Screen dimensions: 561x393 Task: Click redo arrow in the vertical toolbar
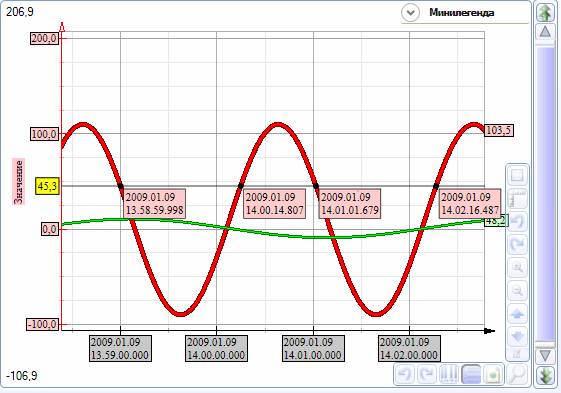[x=517, y=244]
